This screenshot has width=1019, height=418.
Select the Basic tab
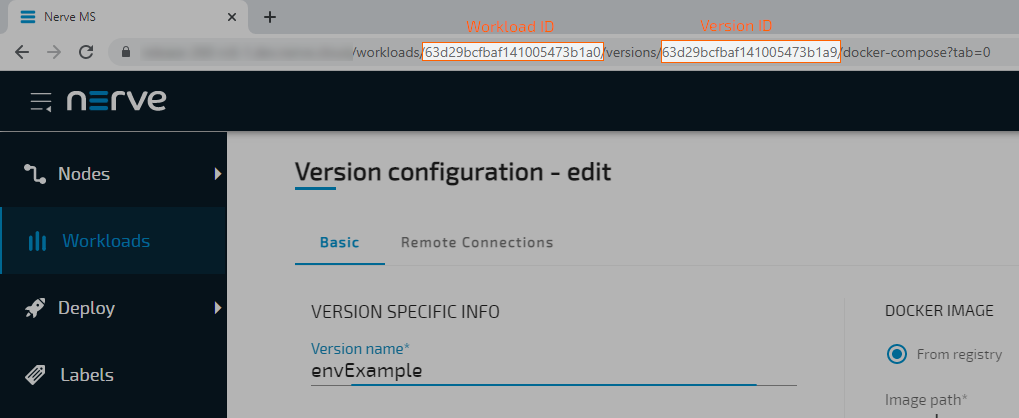(x=339, y=242)
